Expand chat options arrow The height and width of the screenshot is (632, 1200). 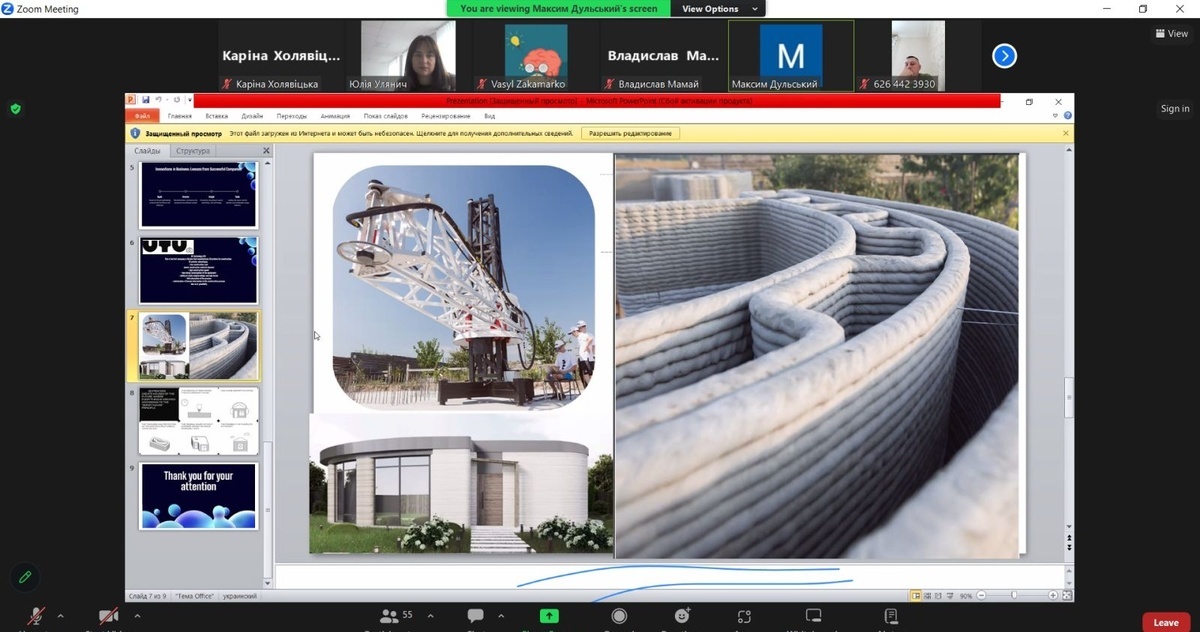tap(501, 616)
